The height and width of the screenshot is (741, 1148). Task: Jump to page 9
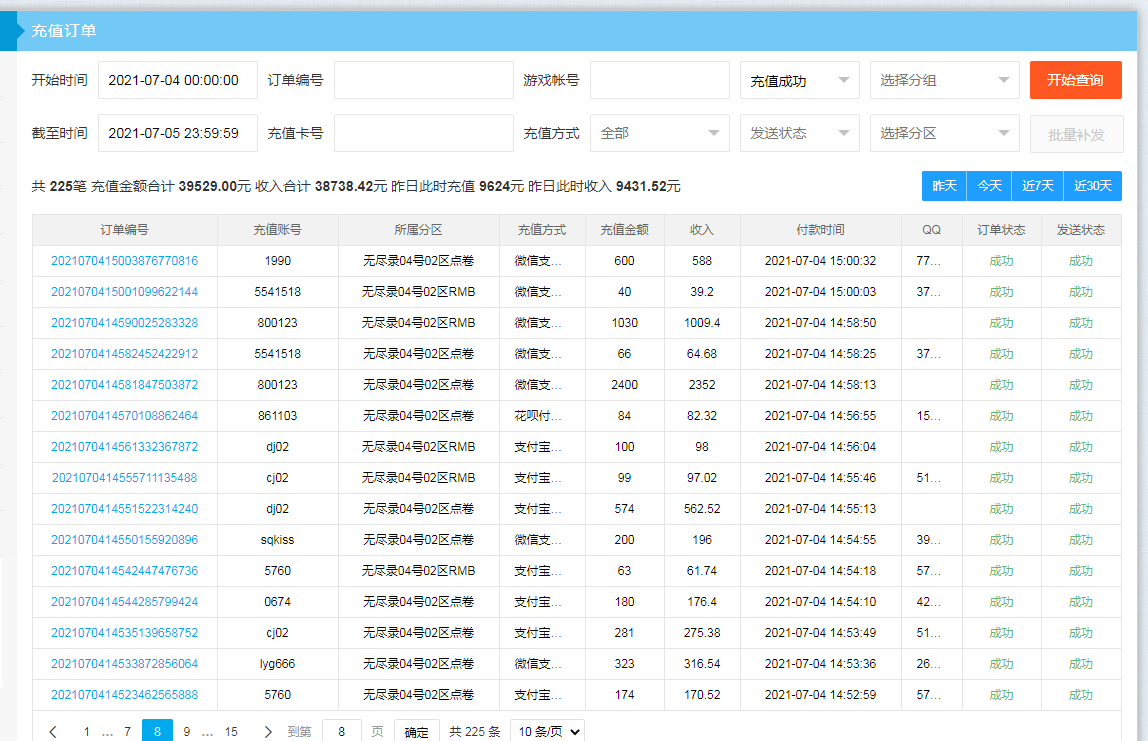[x=187, y=731]
